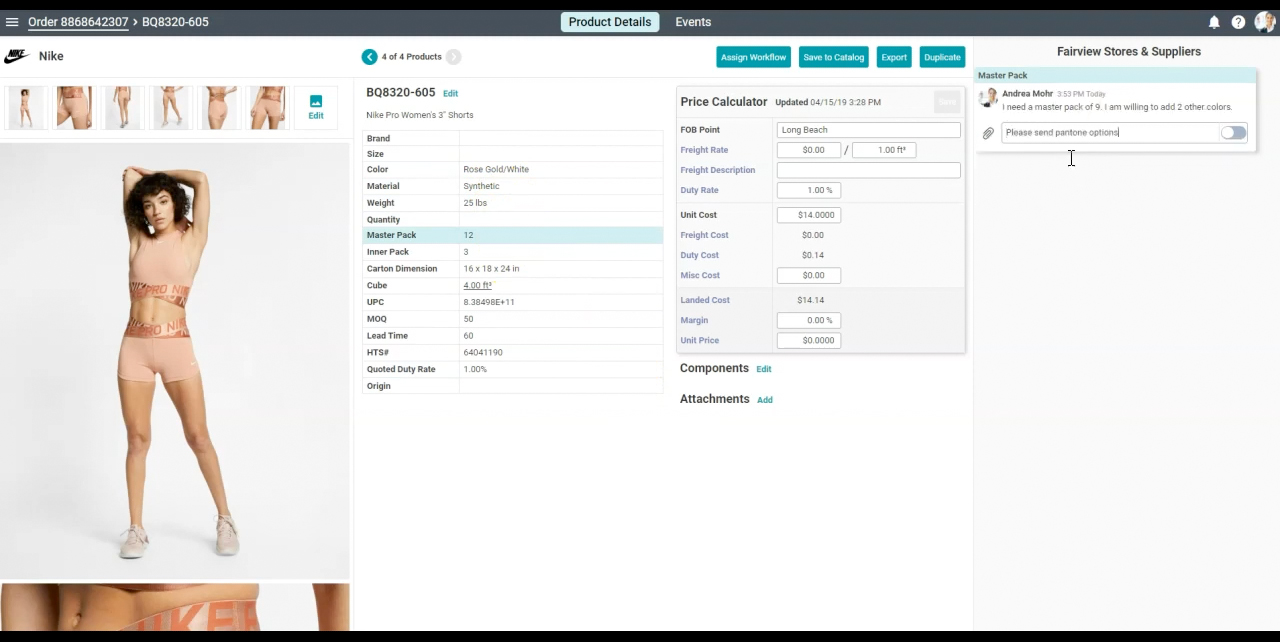Toggle the switch beside the message box

tap(1233, 133)
